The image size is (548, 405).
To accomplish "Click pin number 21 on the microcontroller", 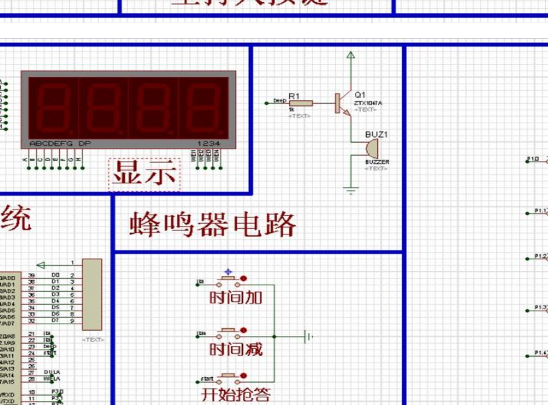I will coord(31,334).
